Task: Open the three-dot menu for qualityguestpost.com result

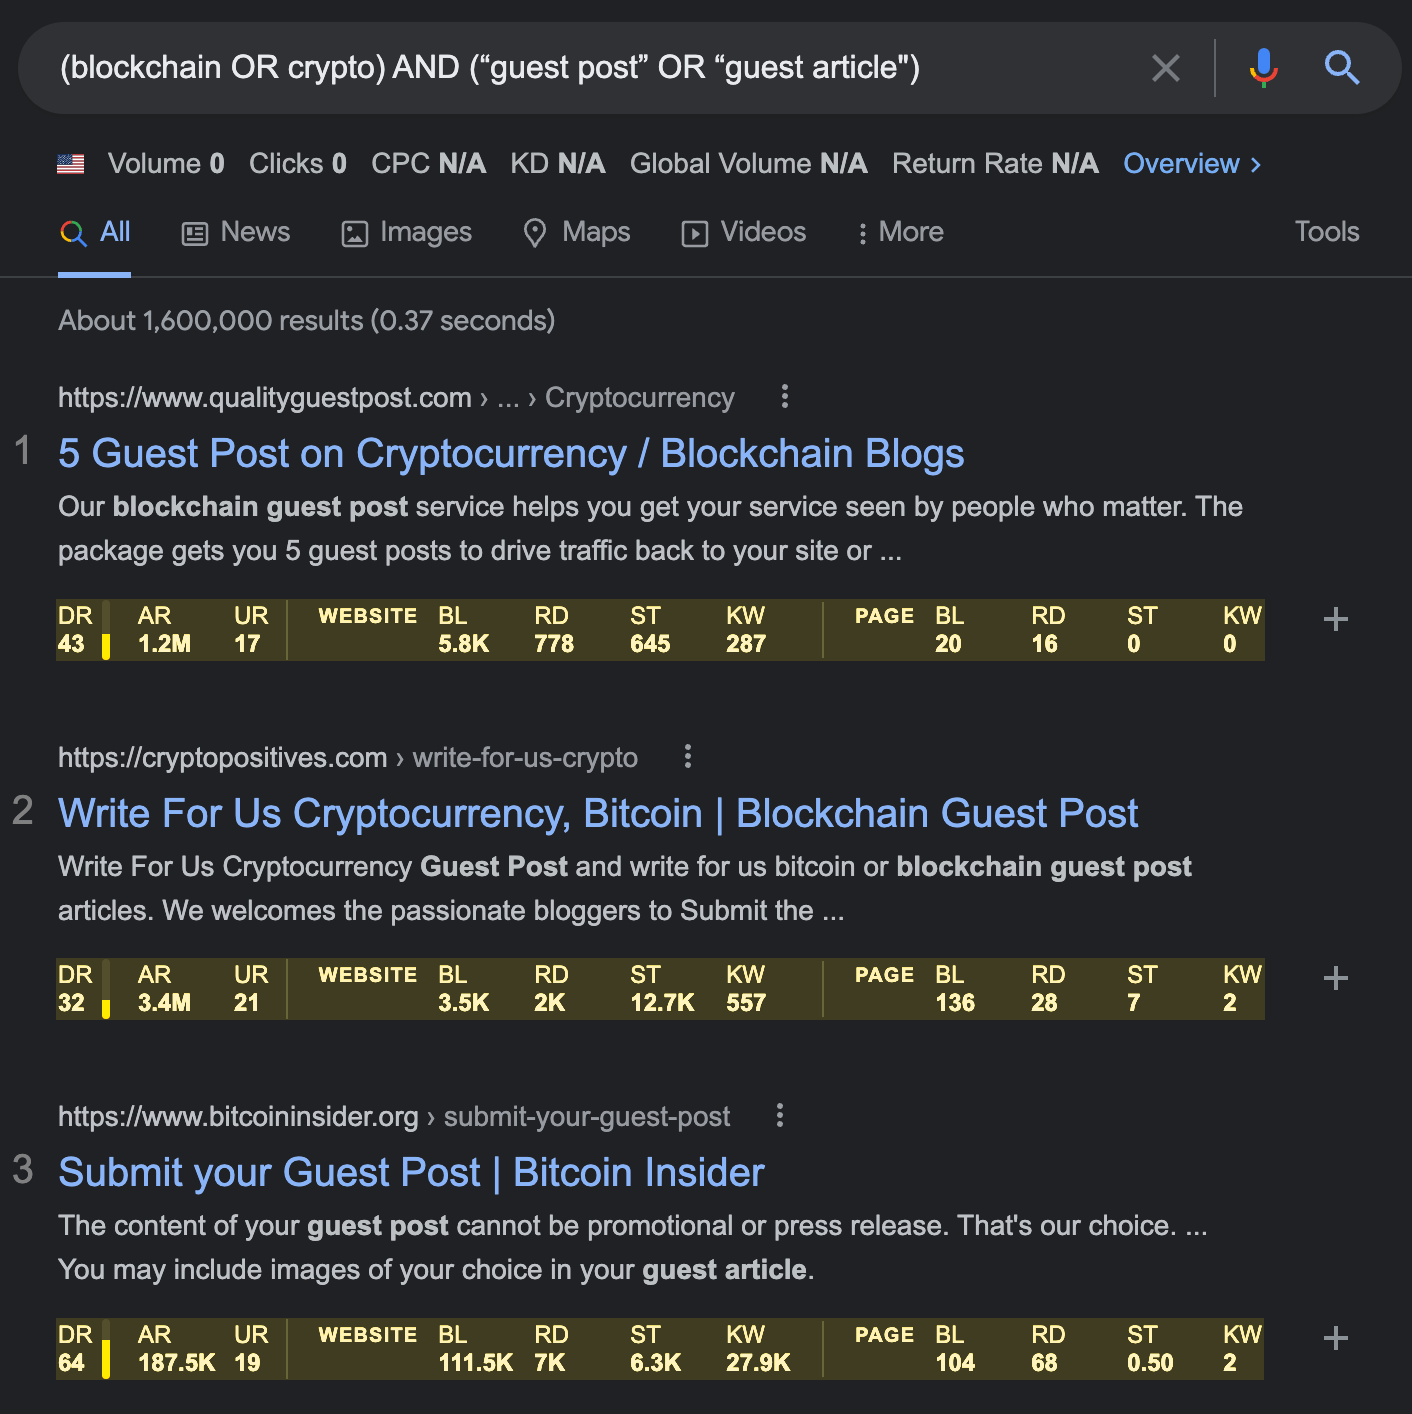Action: coord(784,397)
